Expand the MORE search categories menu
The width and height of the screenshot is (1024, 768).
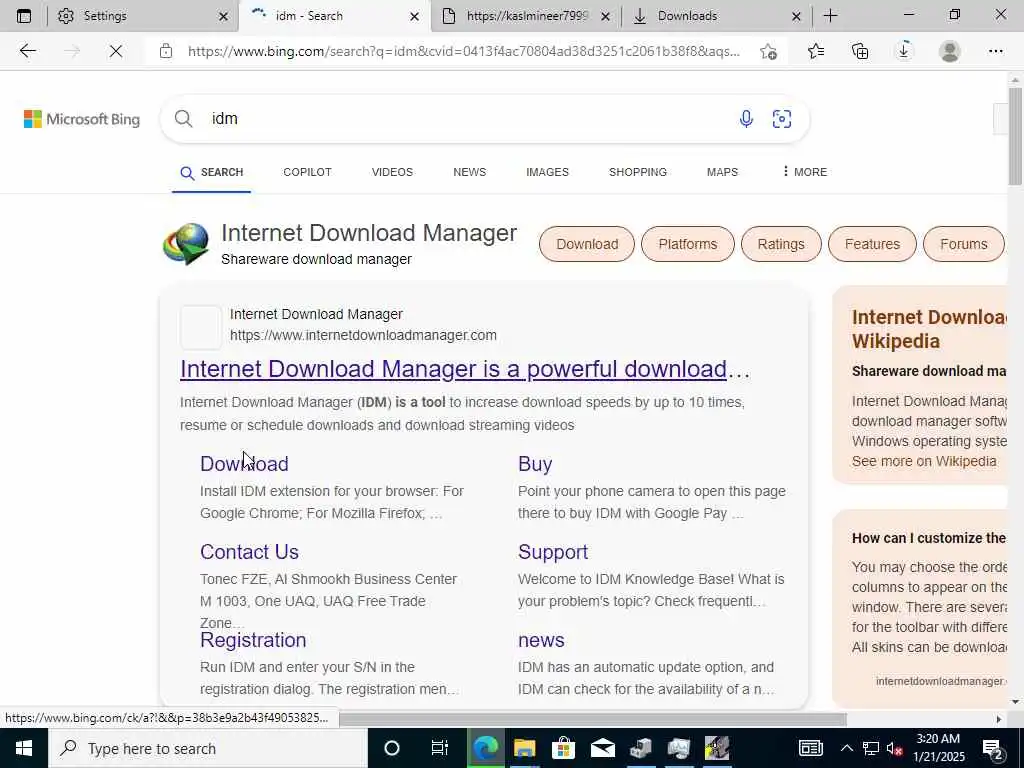805,172
